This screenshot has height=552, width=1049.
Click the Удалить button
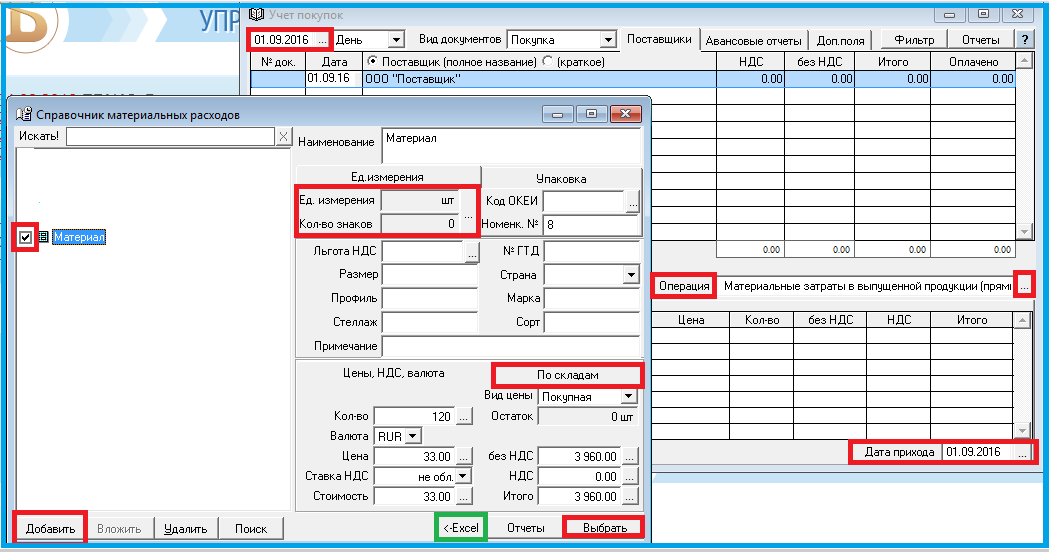pyautogui.click(x=186, y=529)
